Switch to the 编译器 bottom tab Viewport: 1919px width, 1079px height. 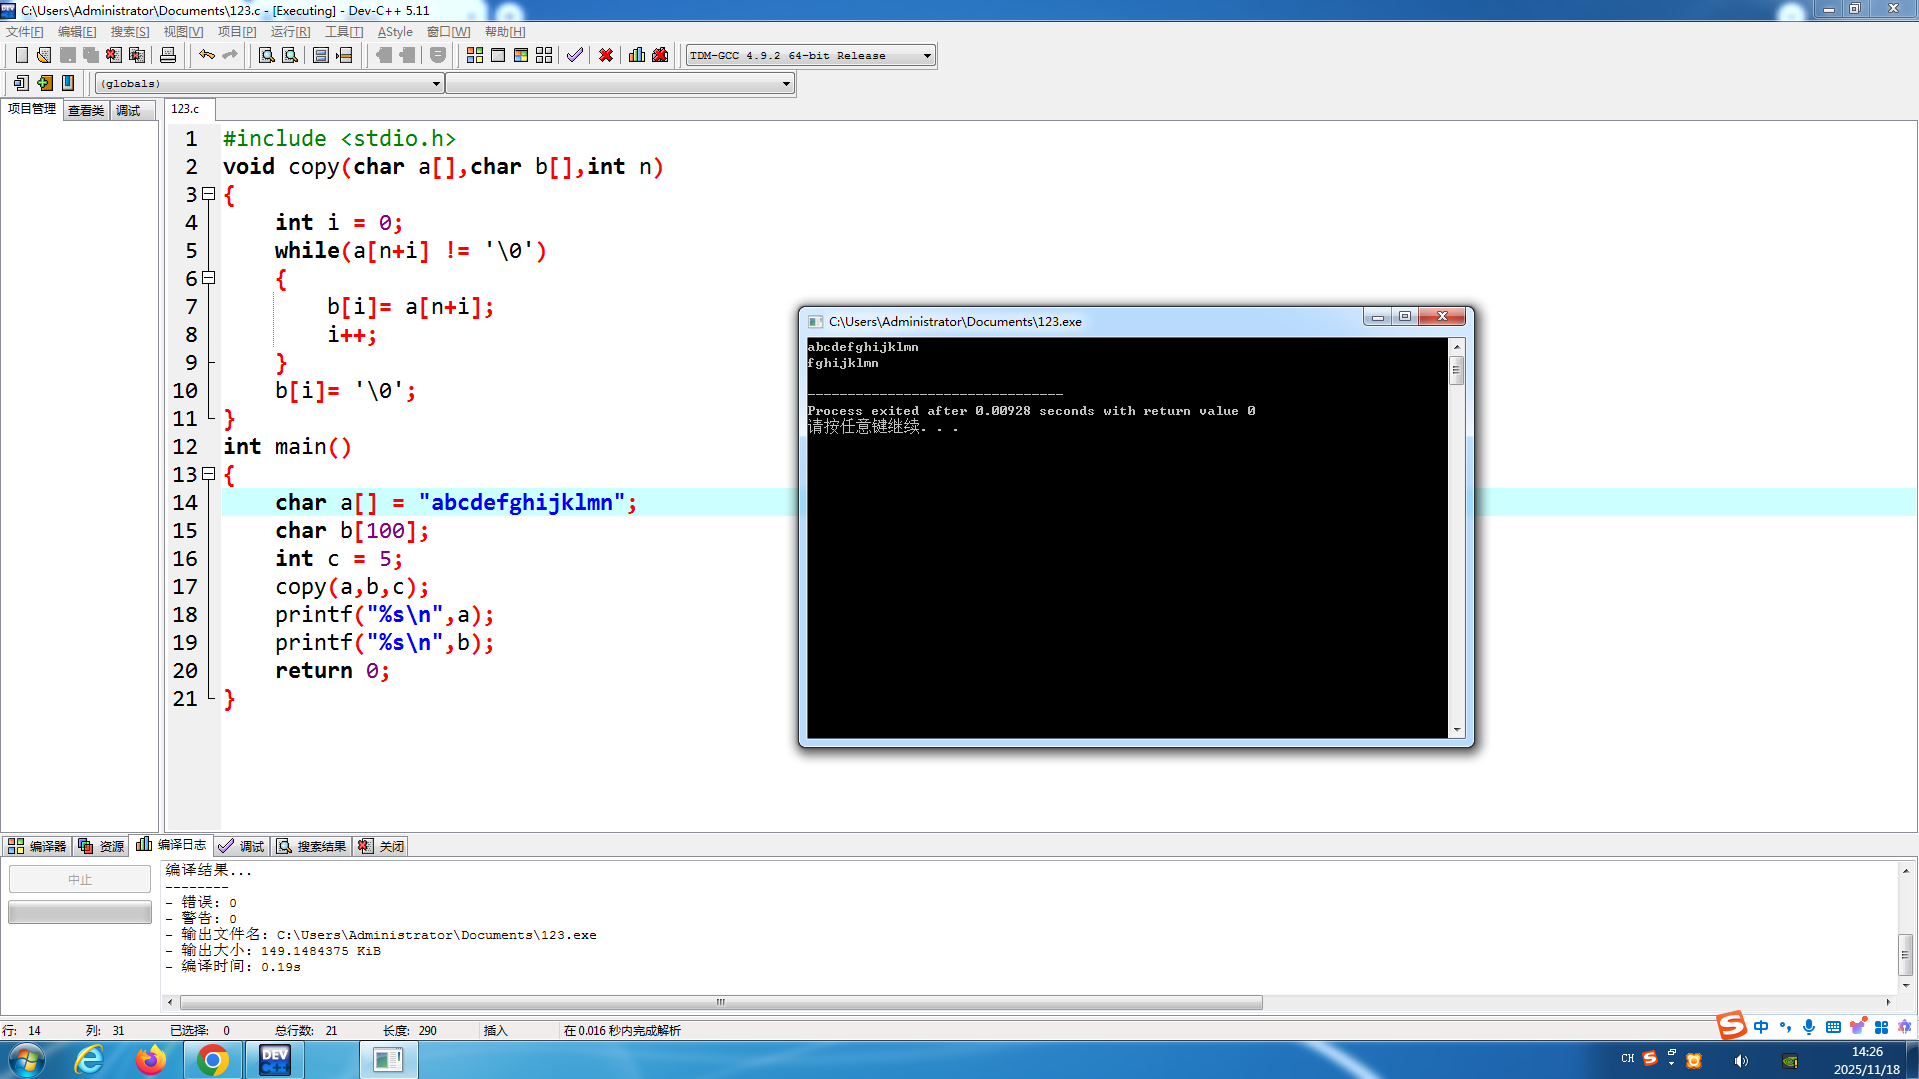[37, 846]
